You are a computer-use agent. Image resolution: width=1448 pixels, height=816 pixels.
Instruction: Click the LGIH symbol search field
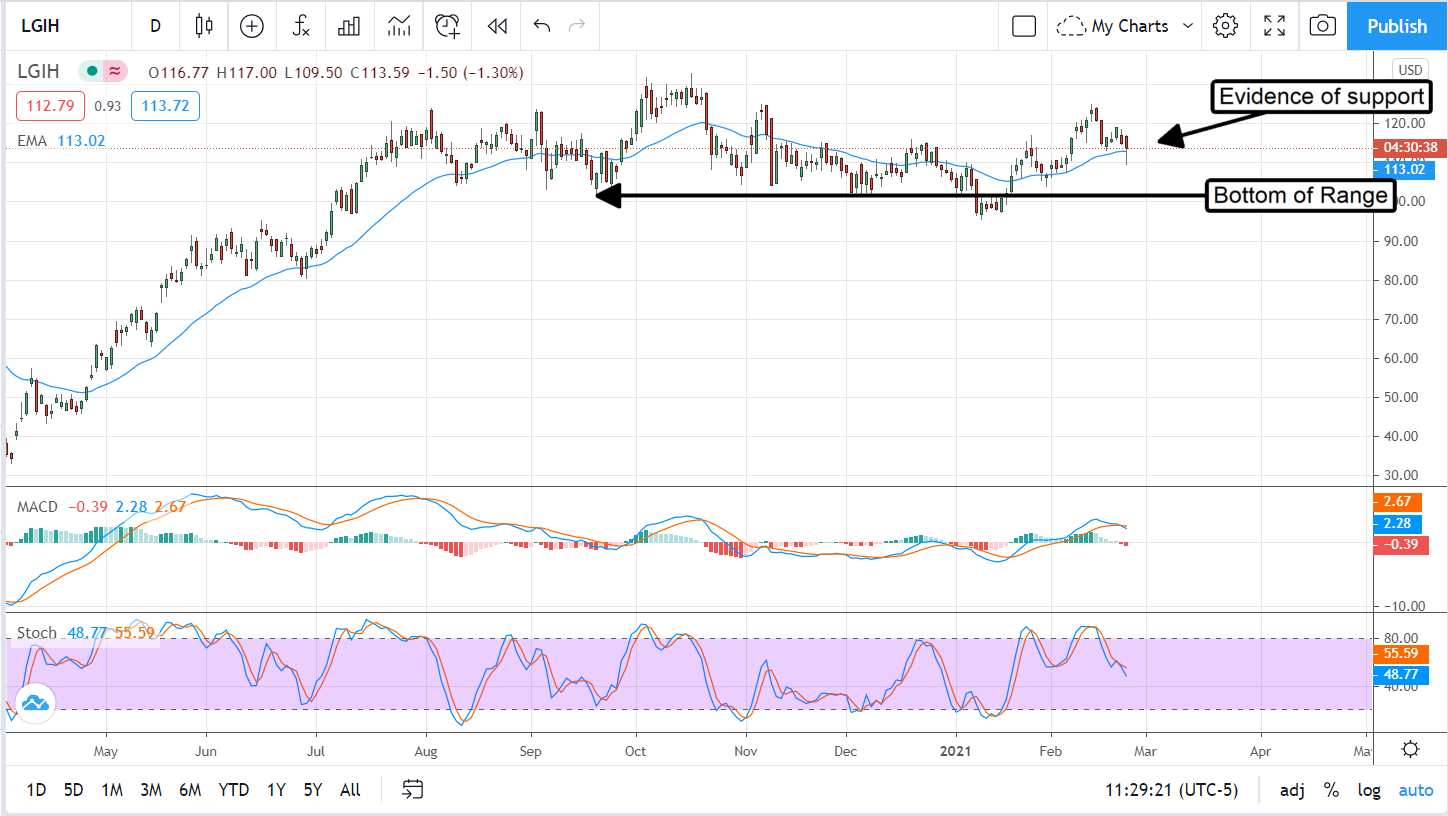[40, 26]
